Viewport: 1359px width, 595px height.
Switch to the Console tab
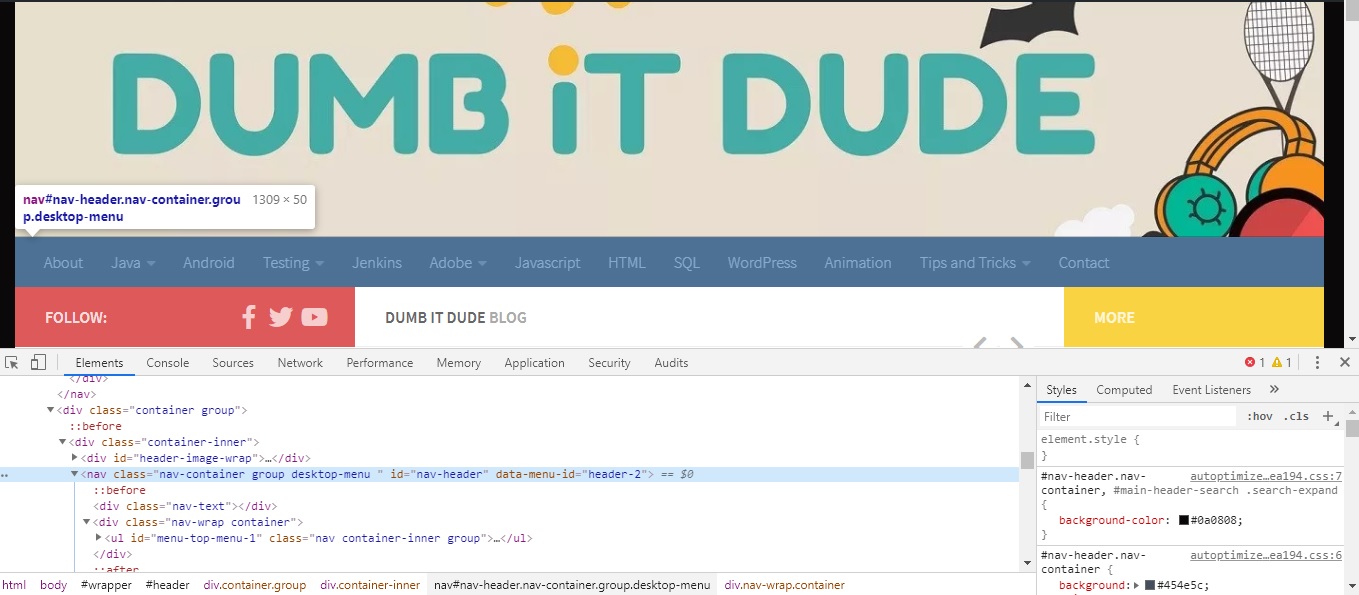pos(167,362)
